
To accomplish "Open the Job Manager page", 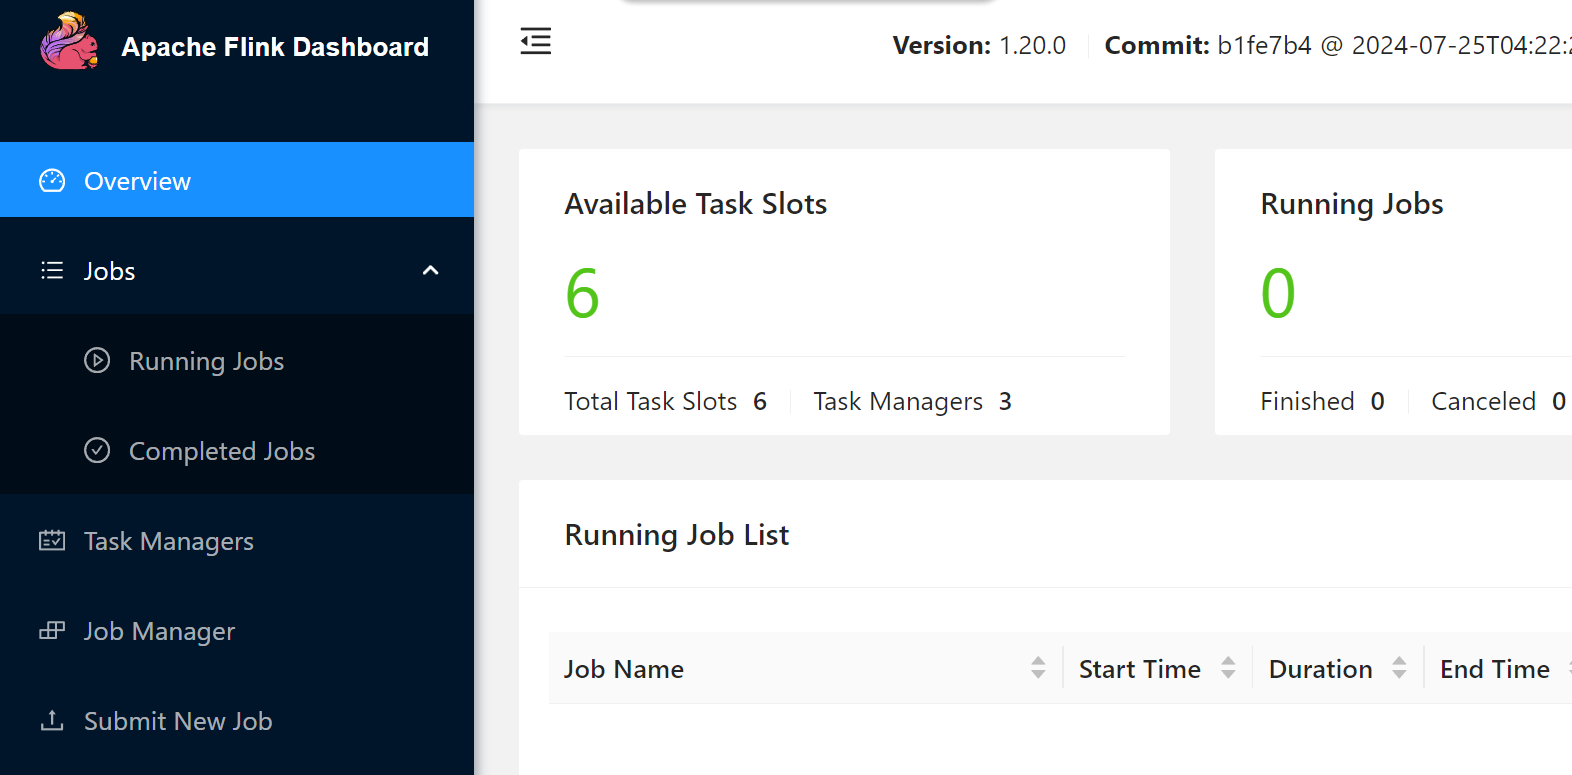I will point(237,631).
